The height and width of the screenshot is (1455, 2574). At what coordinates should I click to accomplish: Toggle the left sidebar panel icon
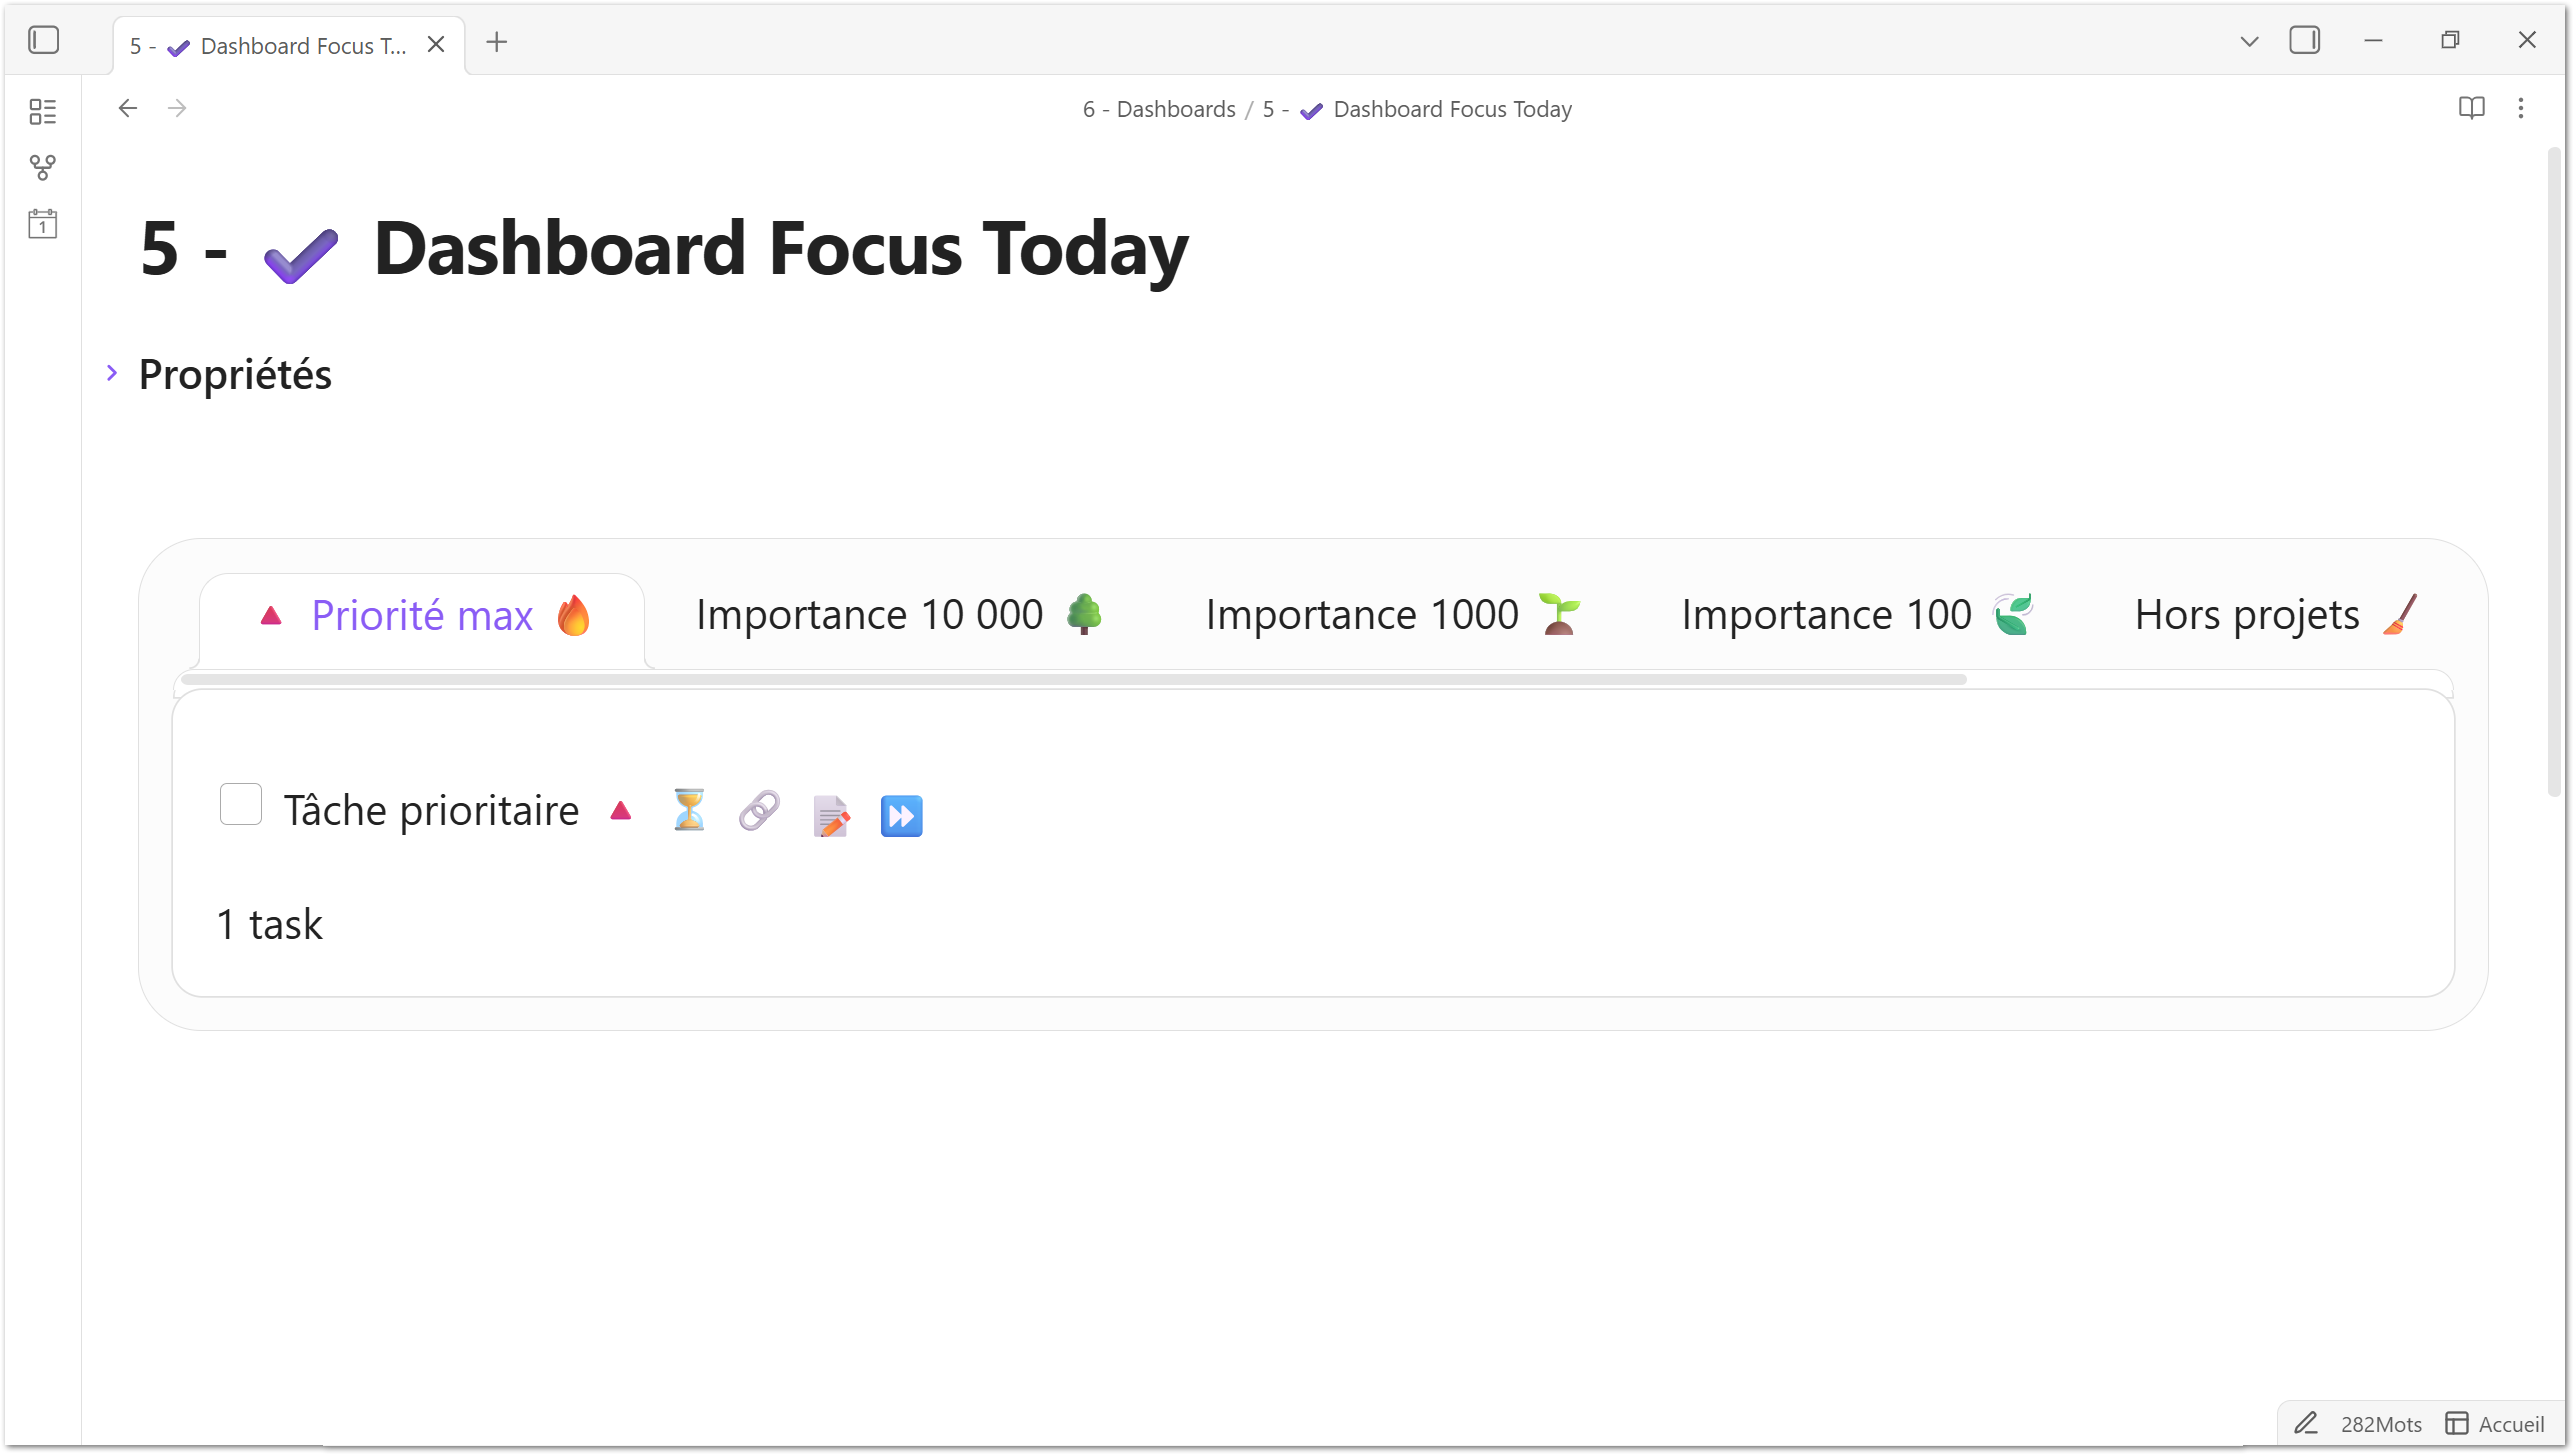coord(44,41)
